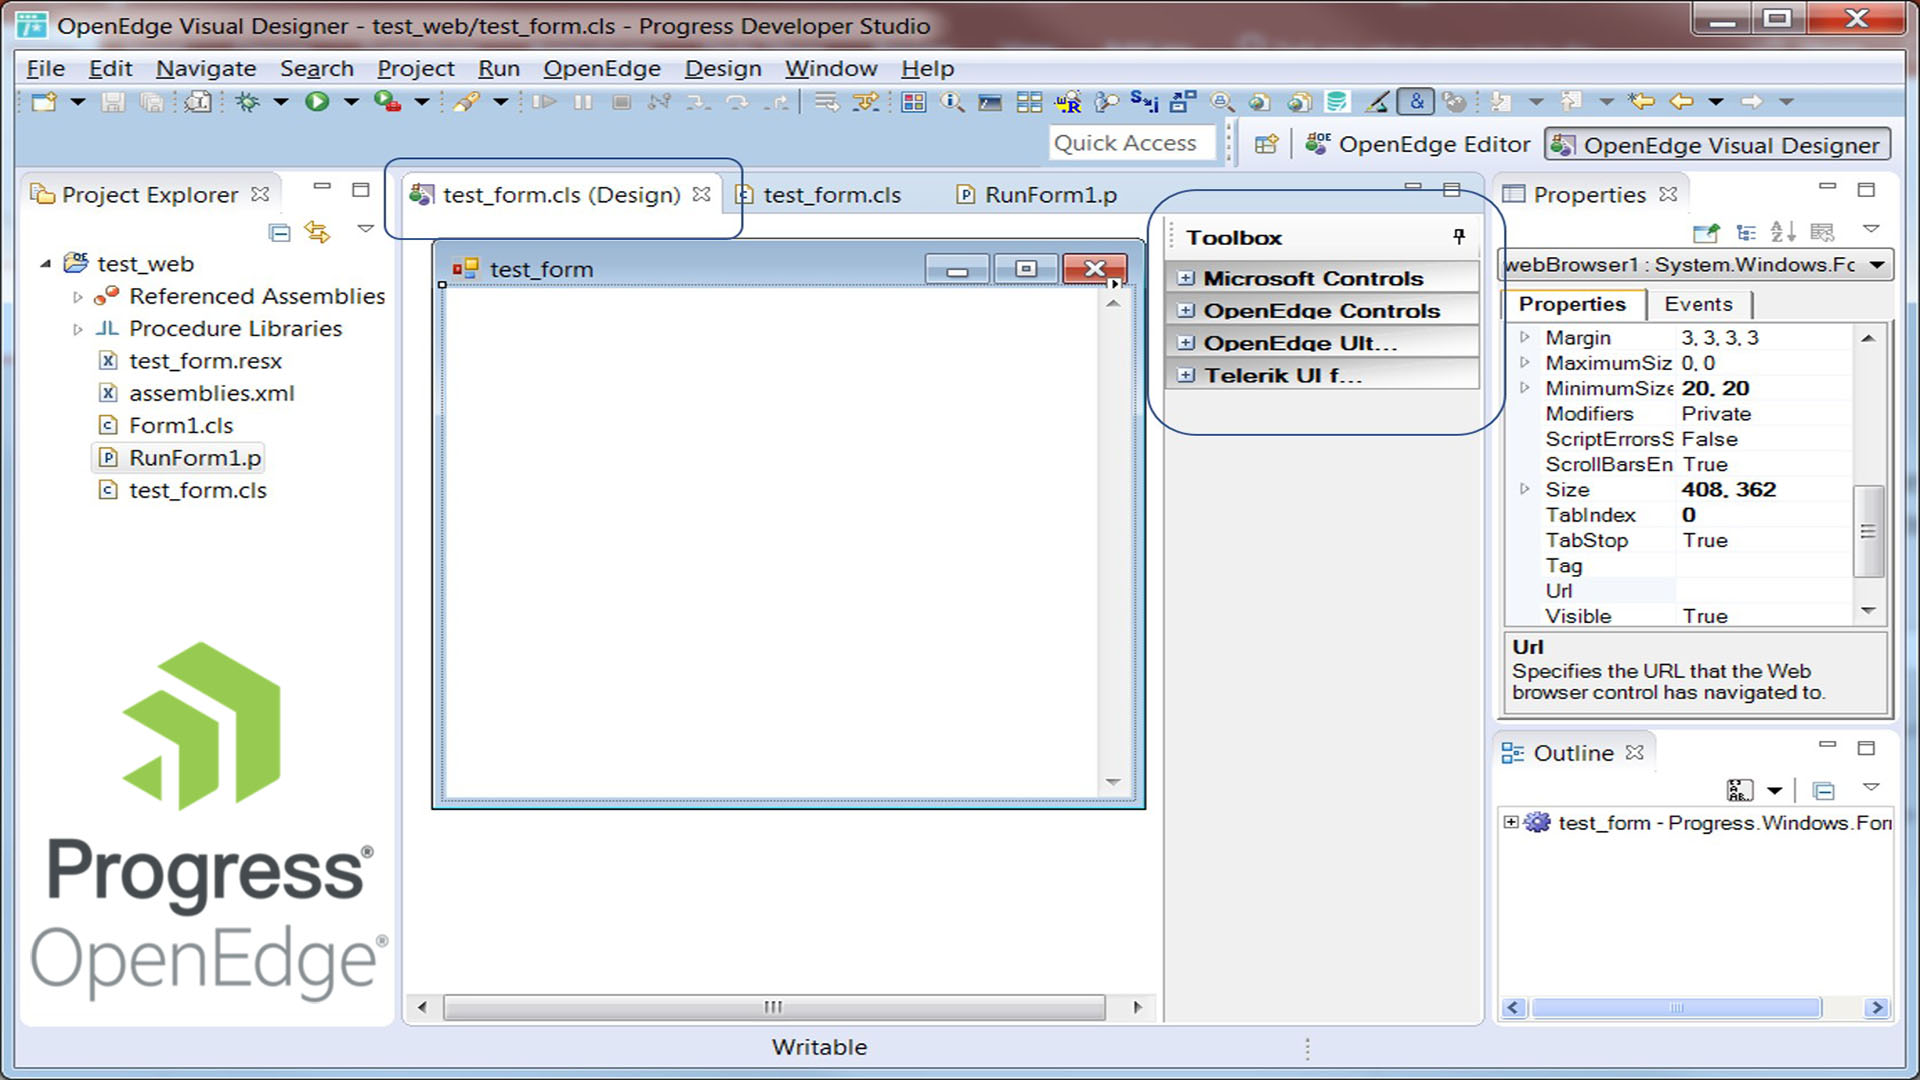This screenshot has width=1920, height=1080.
Task: Toggle the ampersand toolbar button
Action: 1416,102
